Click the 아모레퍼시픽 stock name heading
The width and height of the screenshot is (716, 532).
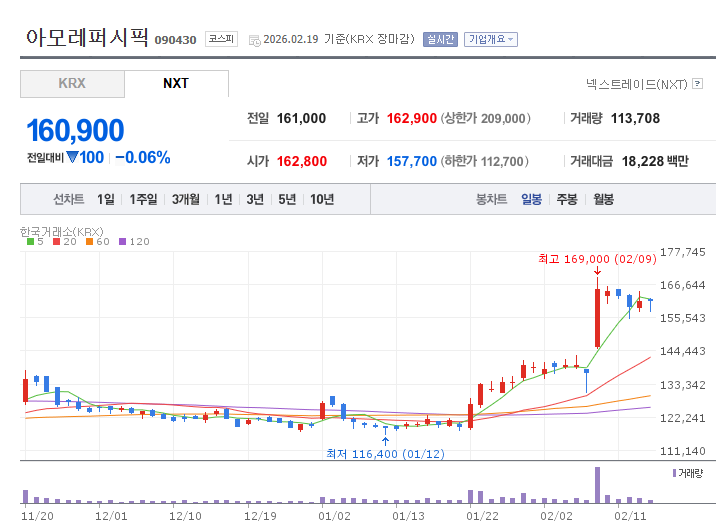point(87,37)
